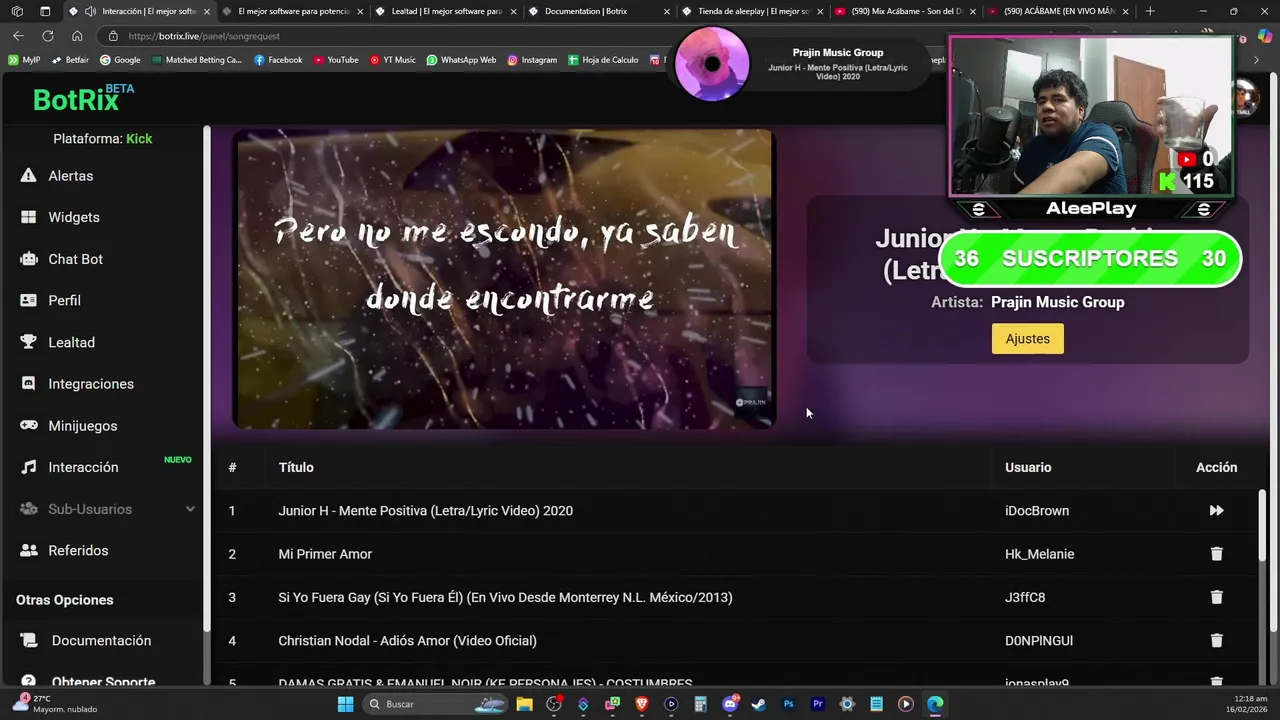Switch to Documentation | Botrix tab
Viewport: 1280px width, 720px height.
[598, 11]
